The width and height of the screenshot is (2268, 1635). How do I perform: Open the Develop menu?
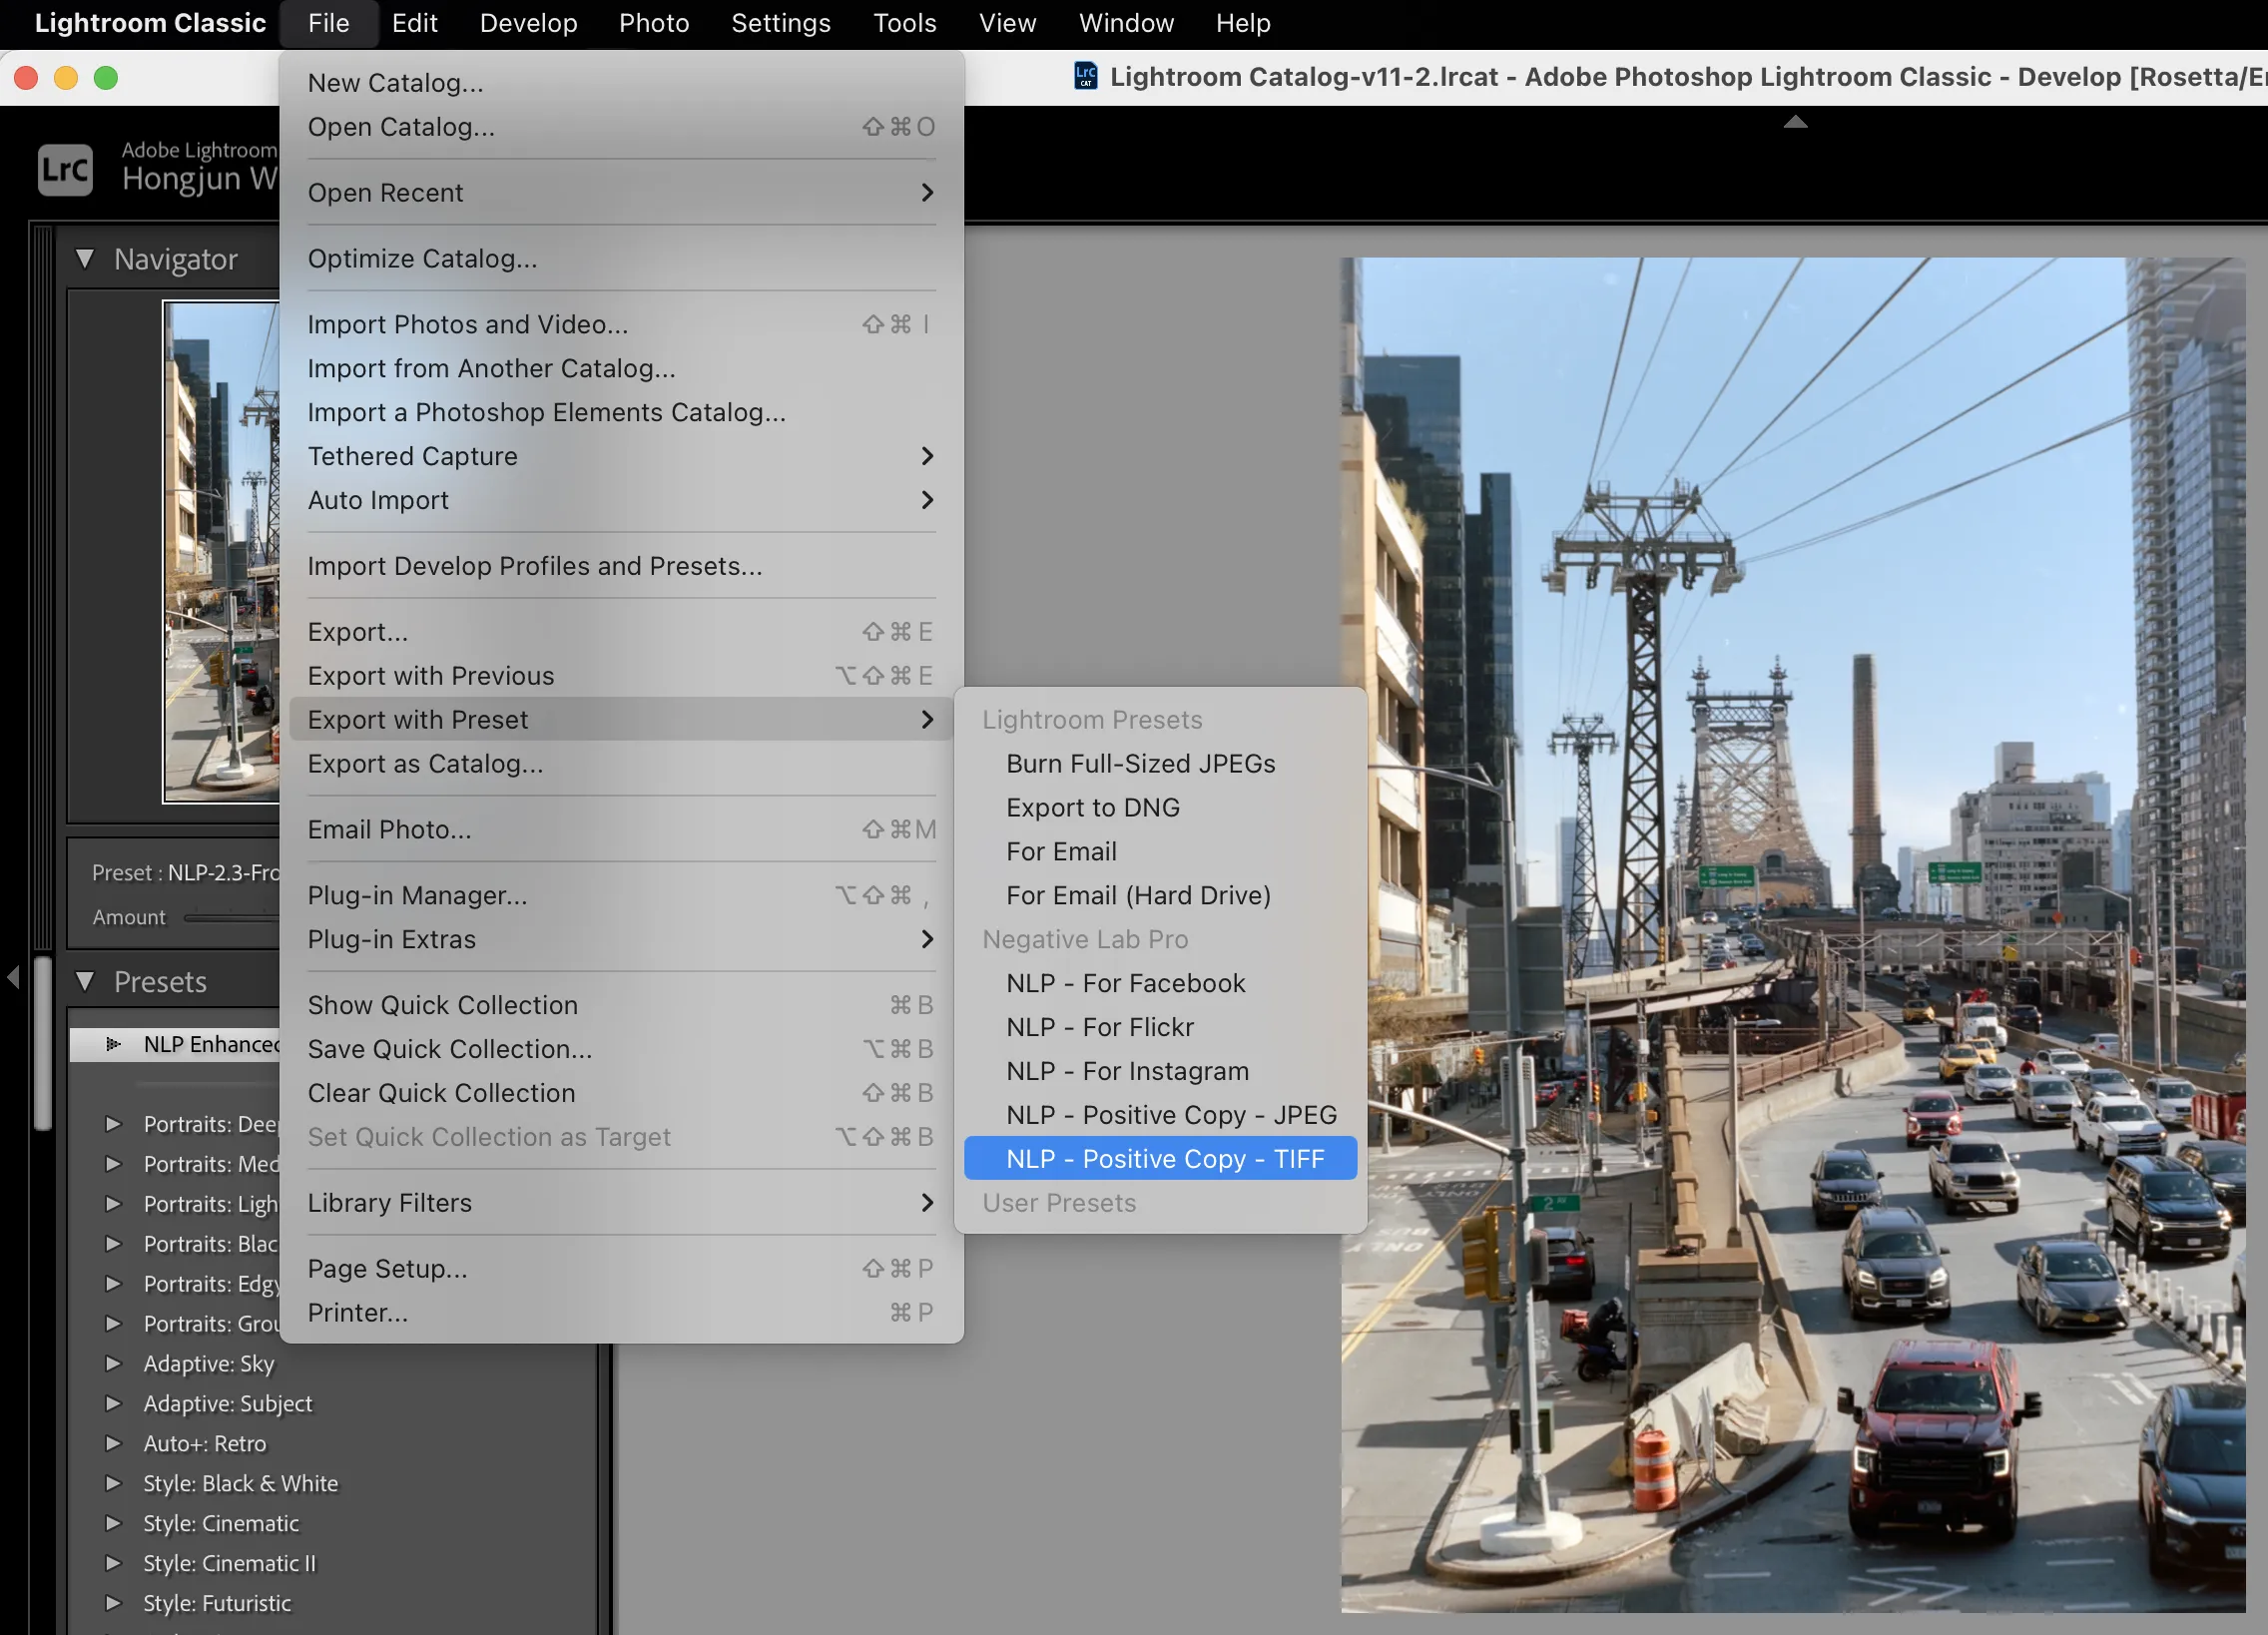(528, 23)
